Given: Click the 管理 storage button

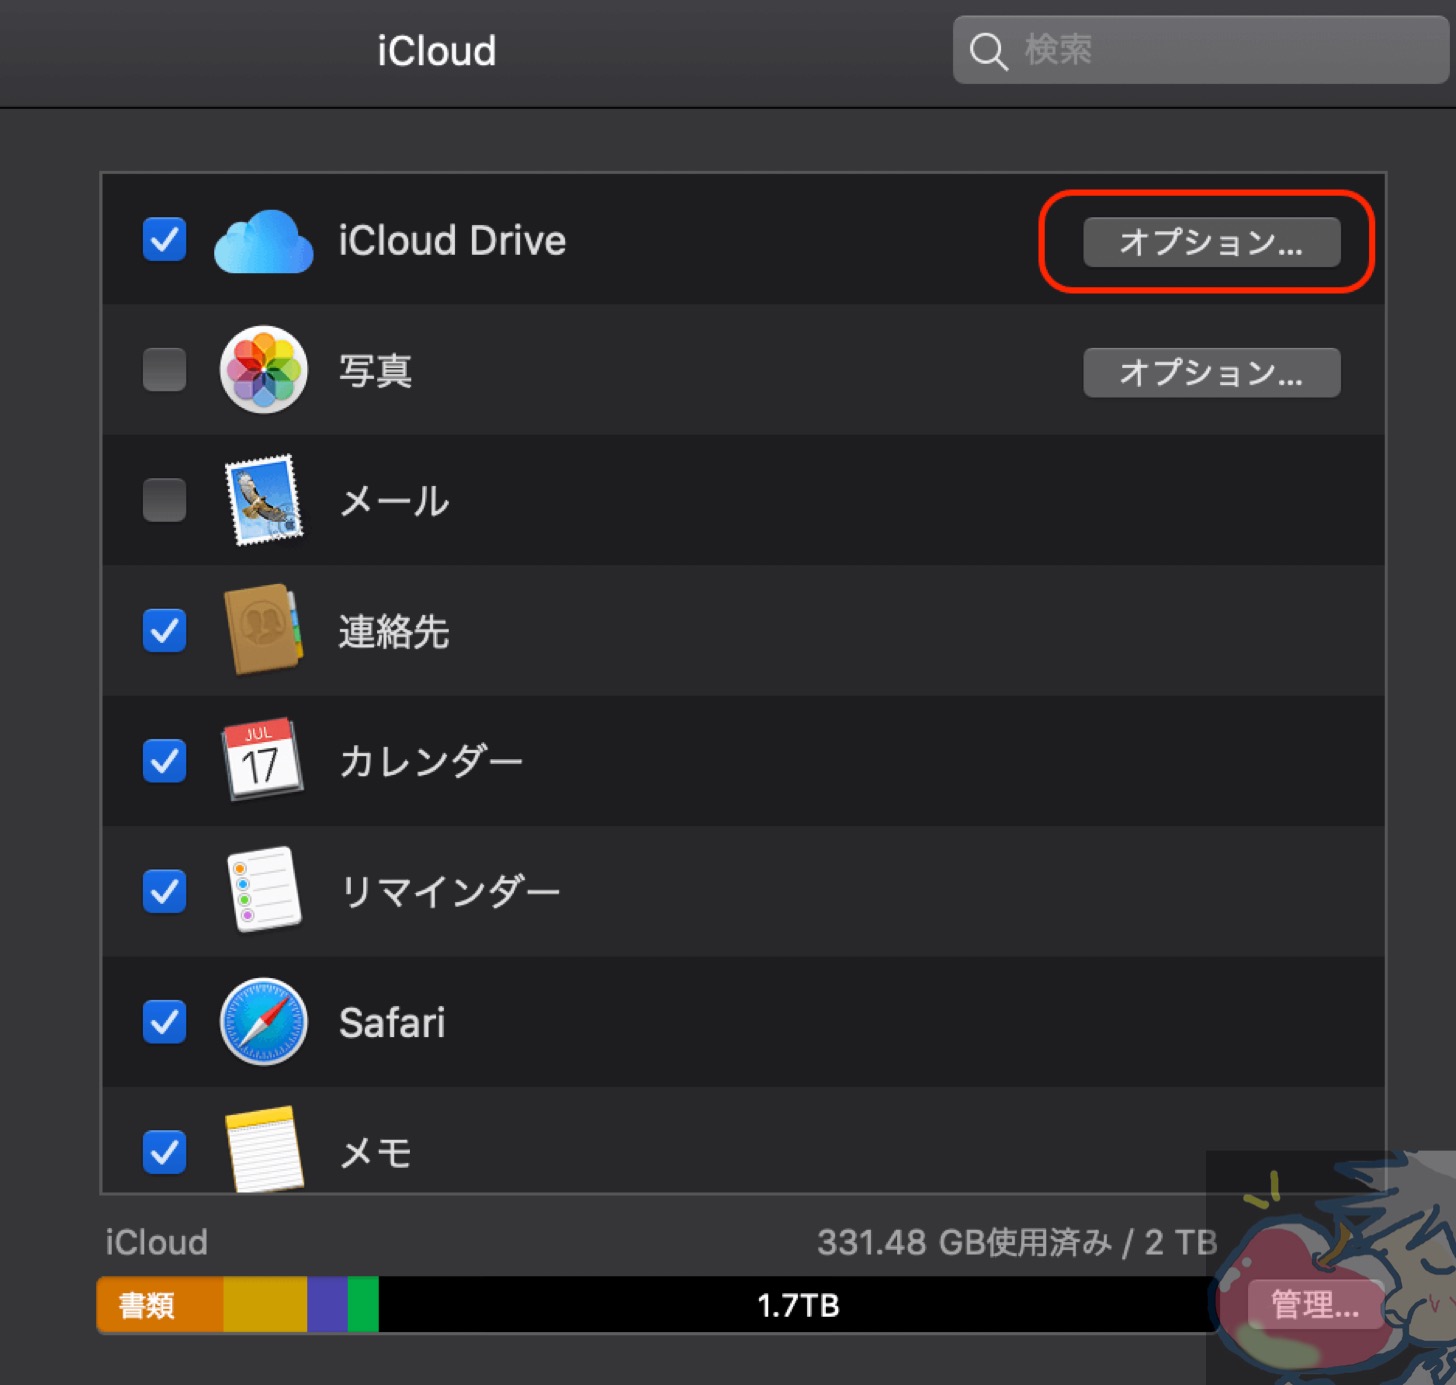Looking at the screenshot, I should (1315, 1304).
